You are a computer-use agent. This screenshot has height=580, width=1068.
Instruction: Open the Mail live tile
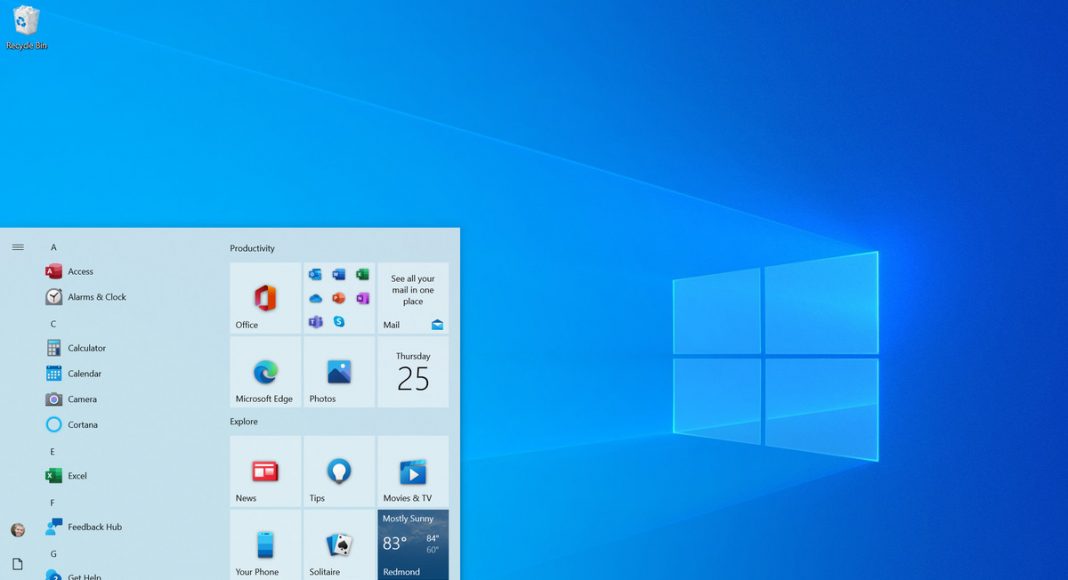coord(413,298)
